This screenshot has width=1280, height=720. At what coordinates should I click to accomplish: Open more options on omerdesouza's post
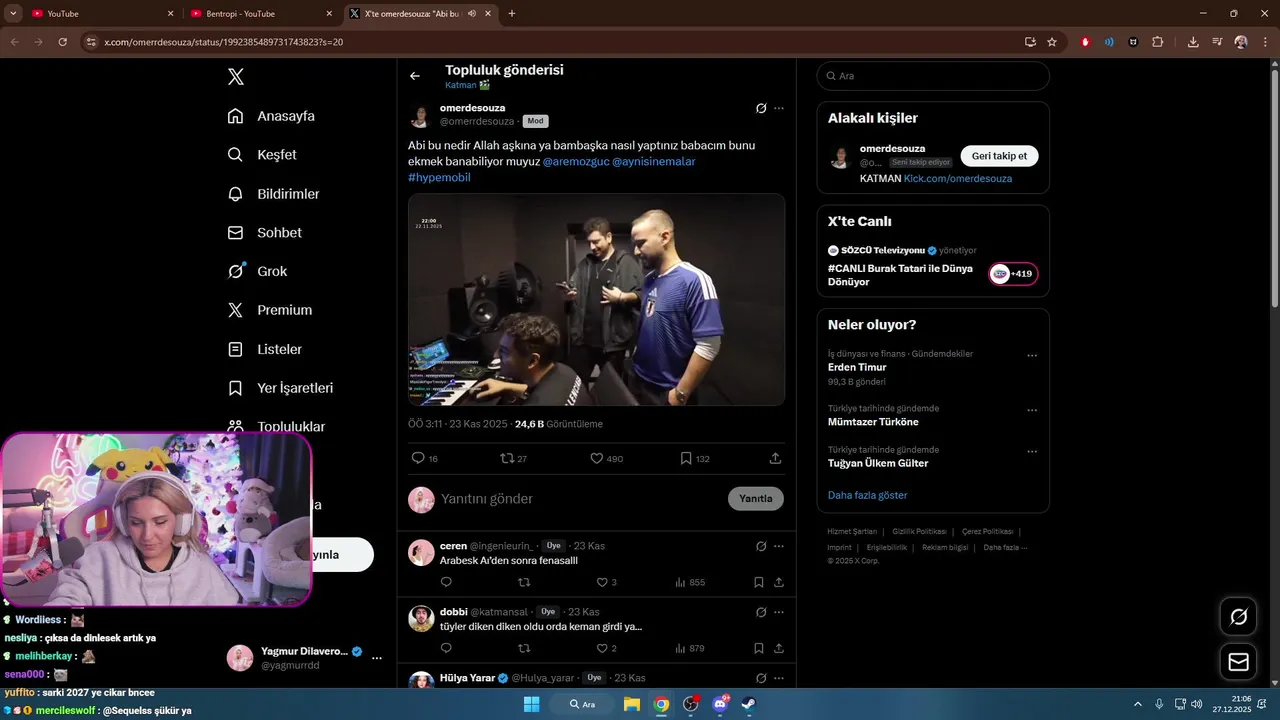[779, 108]
